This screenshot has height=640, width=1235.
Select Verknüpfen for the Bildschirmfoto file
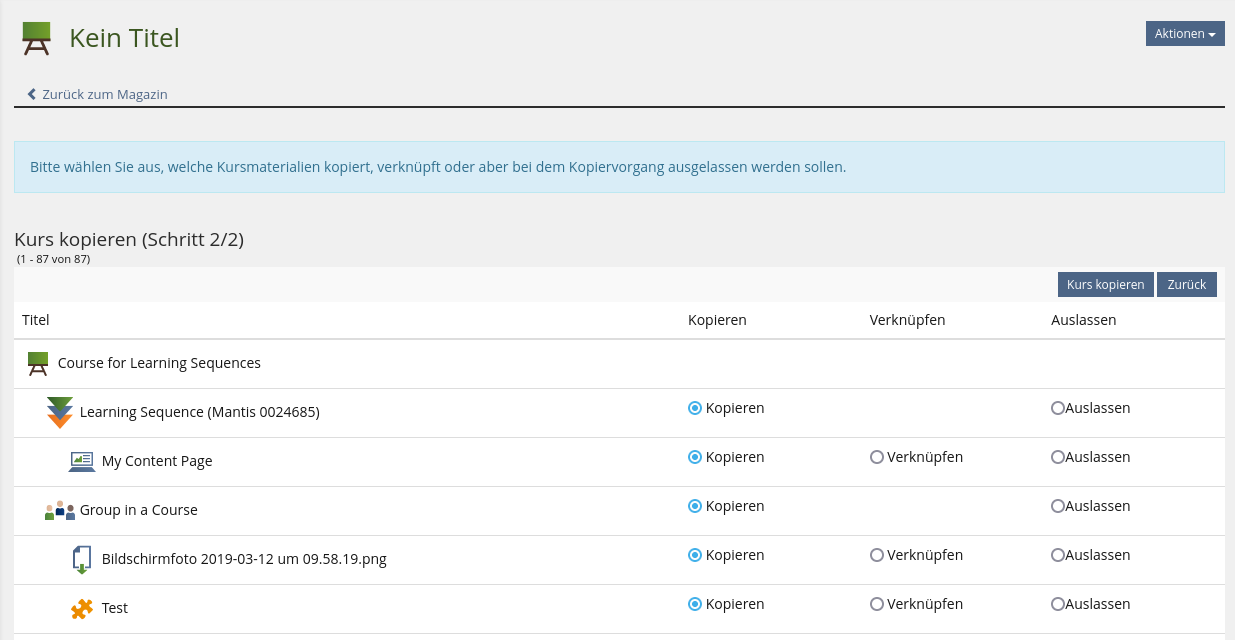(877, 555)
